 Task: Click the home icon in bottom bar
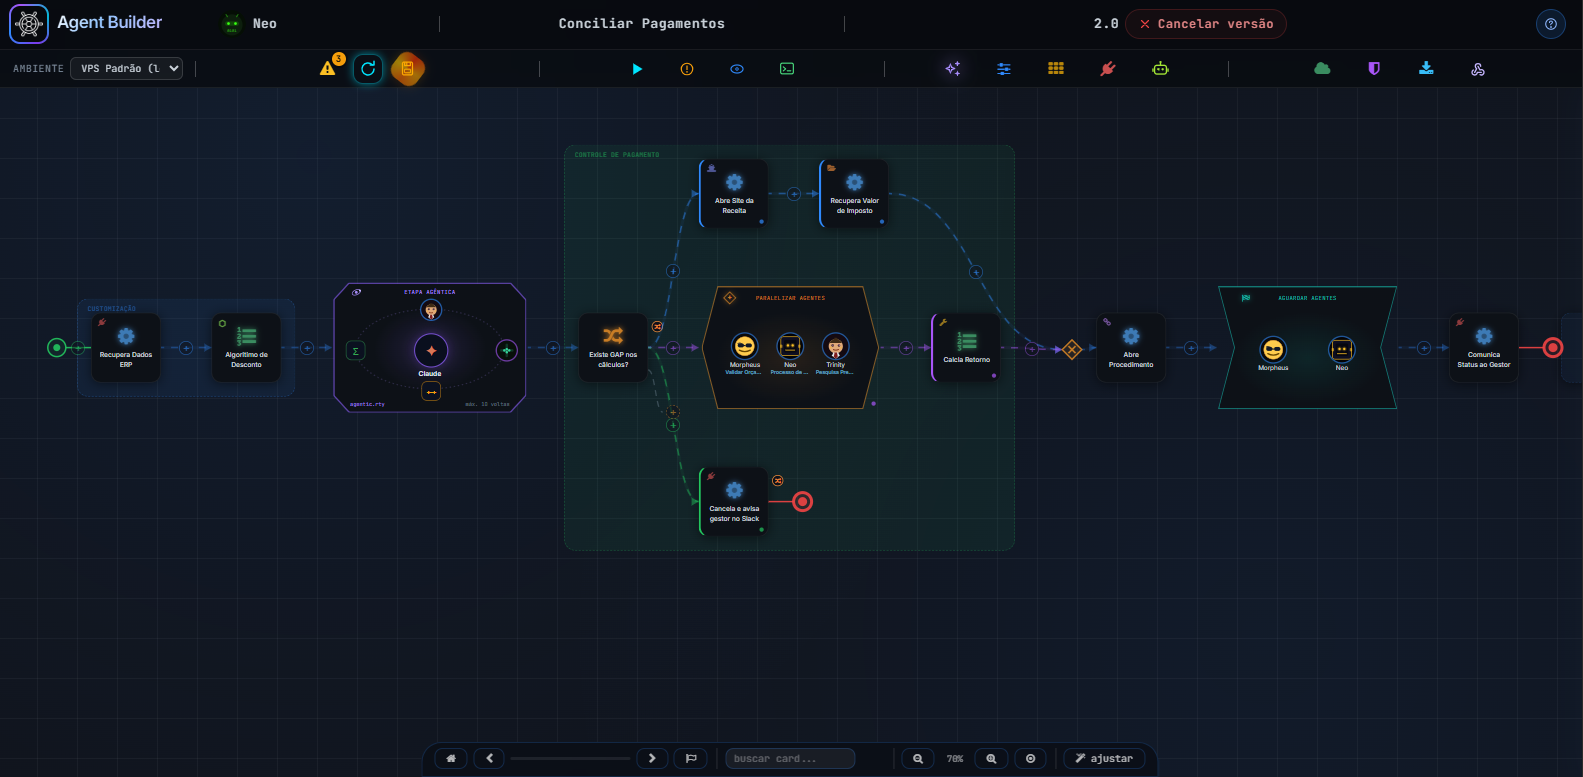[451, 758]
